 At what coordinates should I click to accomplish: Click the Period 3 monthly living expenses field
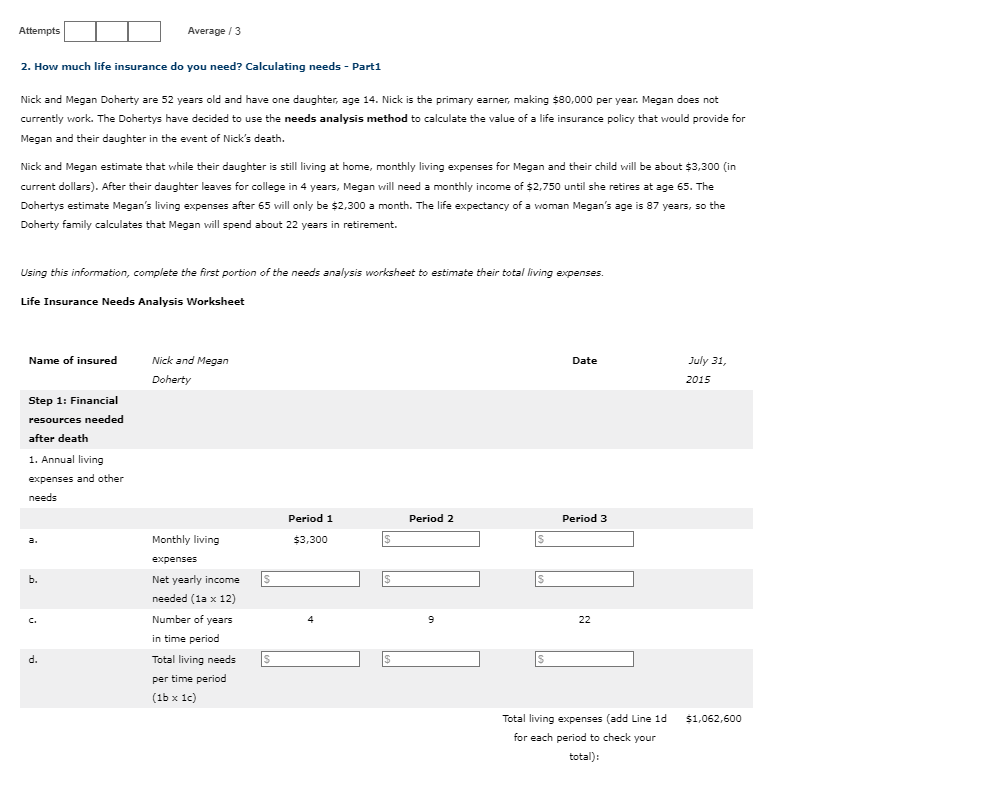click(x=584, y=538)
